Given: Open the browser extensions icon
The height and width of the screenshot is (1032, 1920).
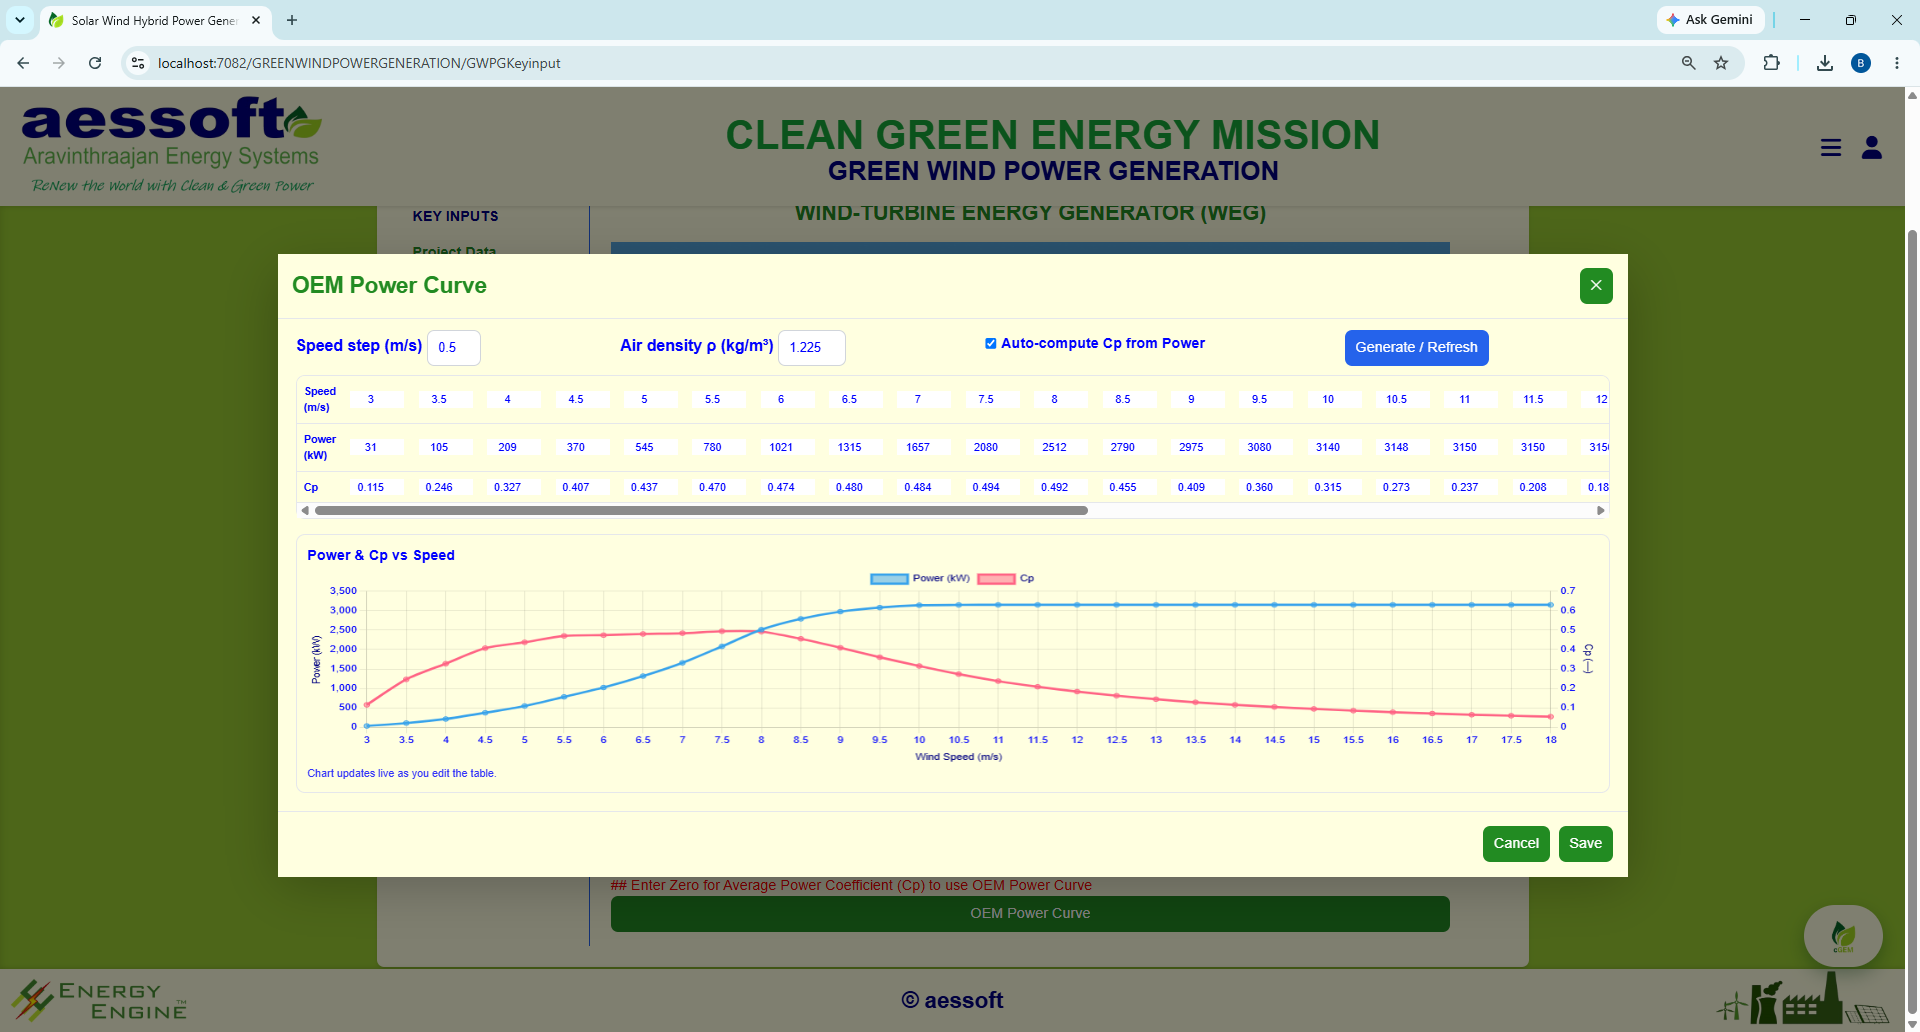Looking at the screenshot, I should pos(1771,63).
